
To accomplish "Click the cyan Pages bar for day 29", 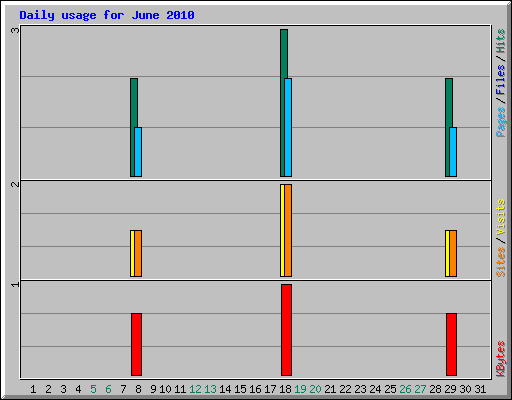I will (453, 152).
